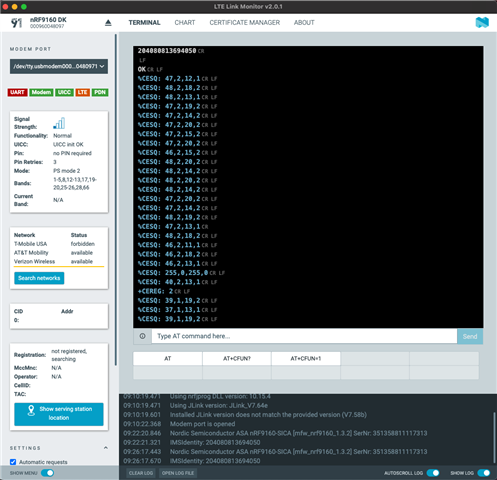Click the PDN status indicator
The height and width of the screenshot is (480, 497).
[100, 92]
